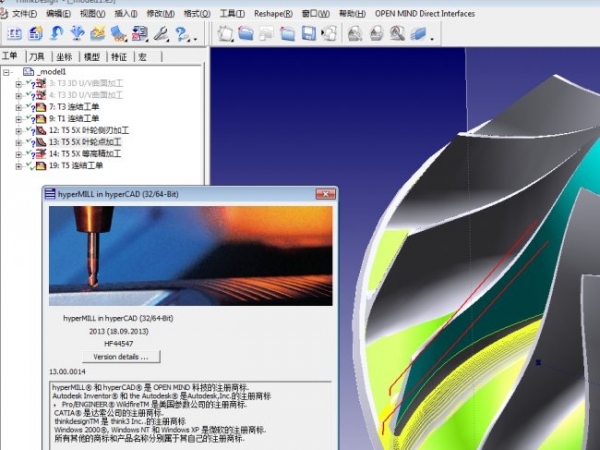Click the save (floppy disk) toolbar icon
The height and width of the screenshot is (450, 600).
tap(307, 34)
